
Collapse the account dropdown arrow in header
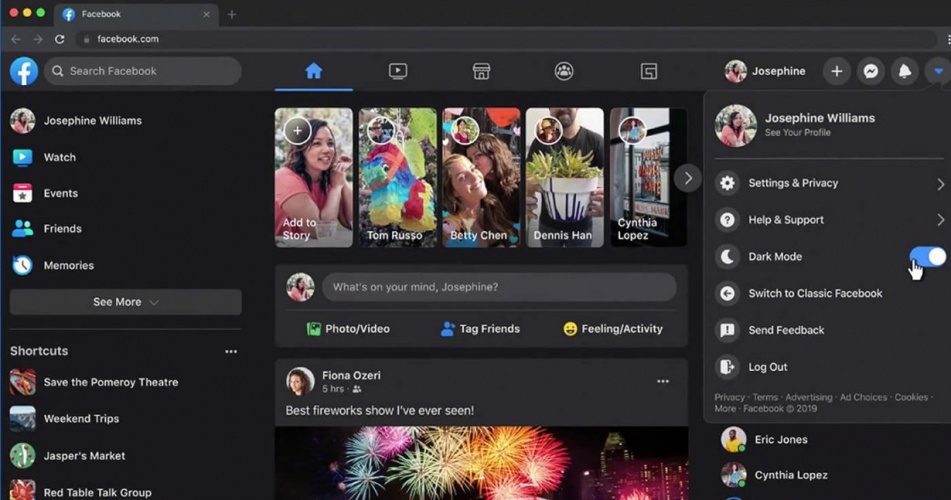tap(938, 72)
